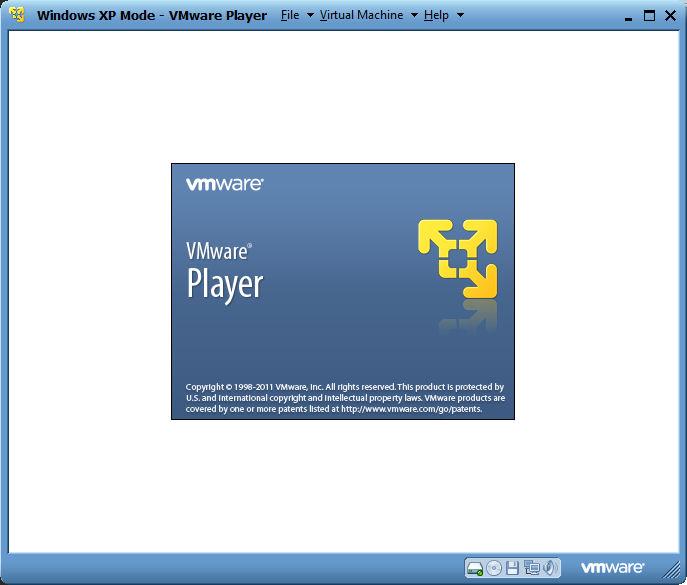Click the CD/DVD drive status icon
This screenshot has height=585, width=687.
point(493,568)
